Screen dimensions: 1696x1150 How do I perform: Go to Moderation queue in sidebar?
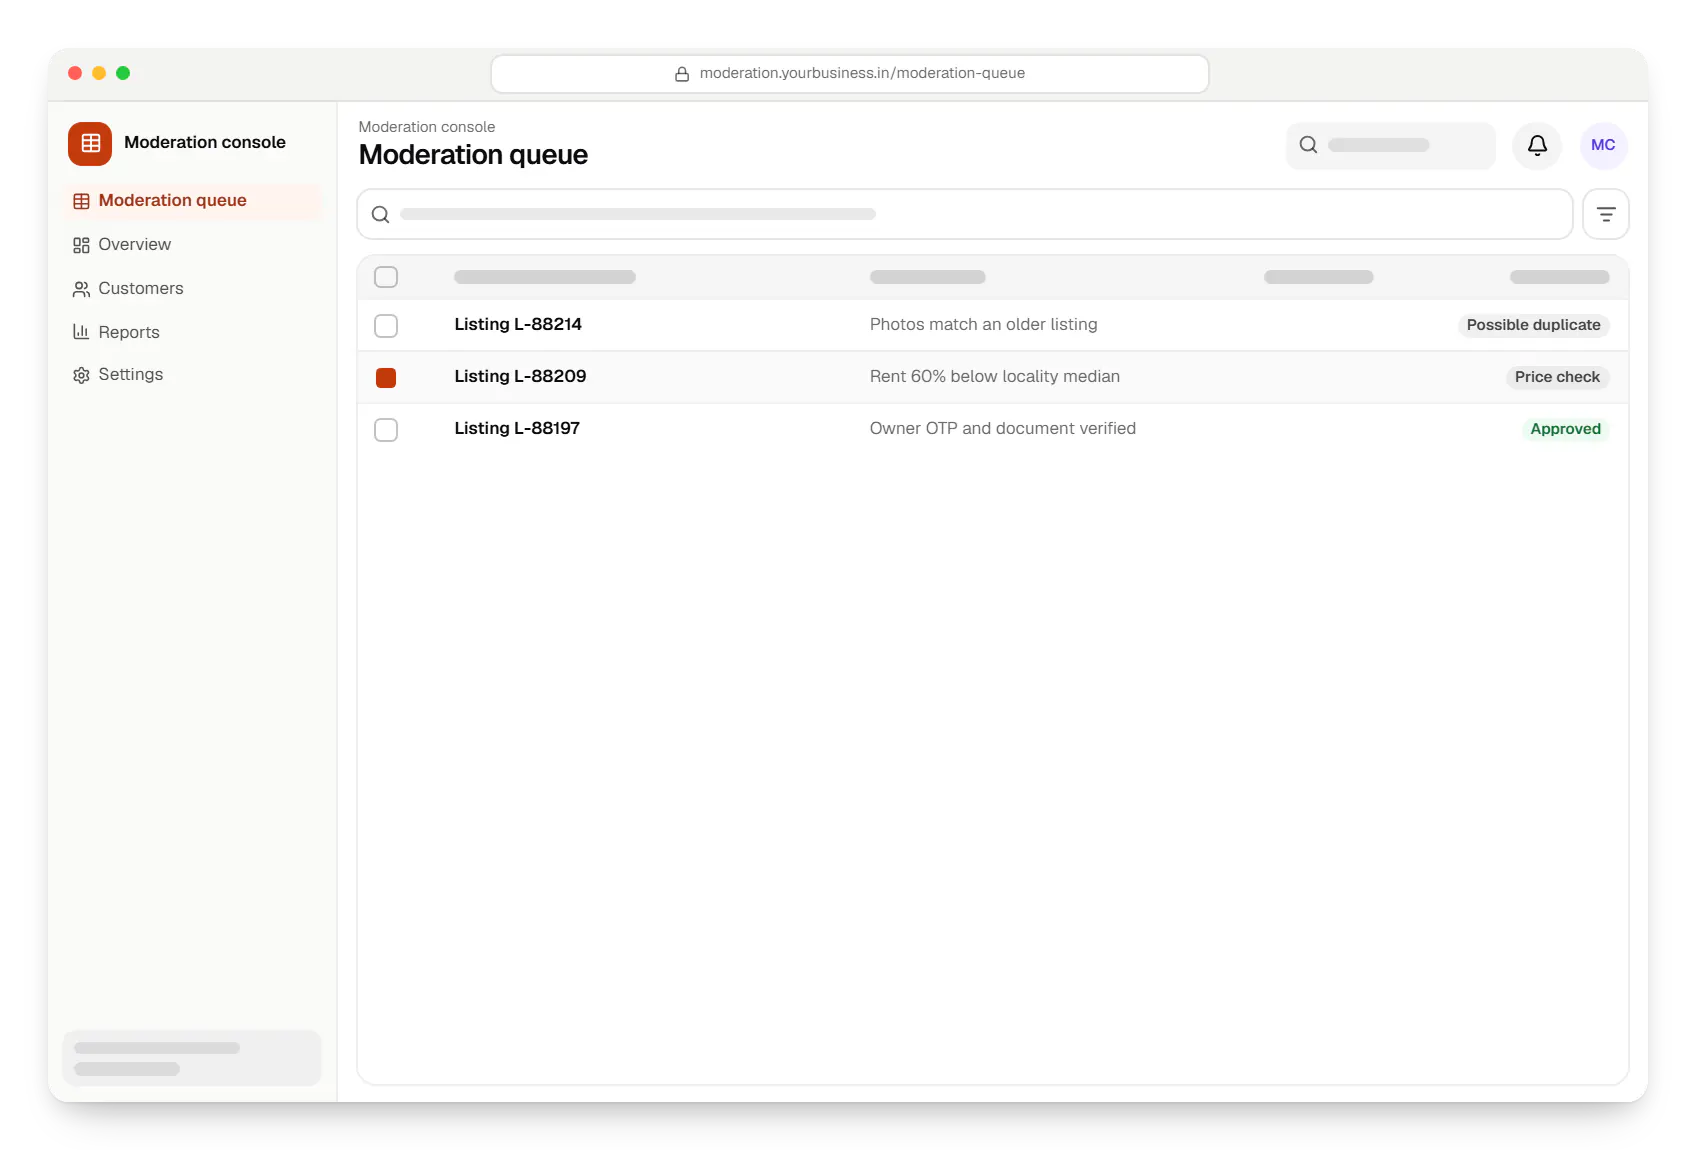point(192,201)
